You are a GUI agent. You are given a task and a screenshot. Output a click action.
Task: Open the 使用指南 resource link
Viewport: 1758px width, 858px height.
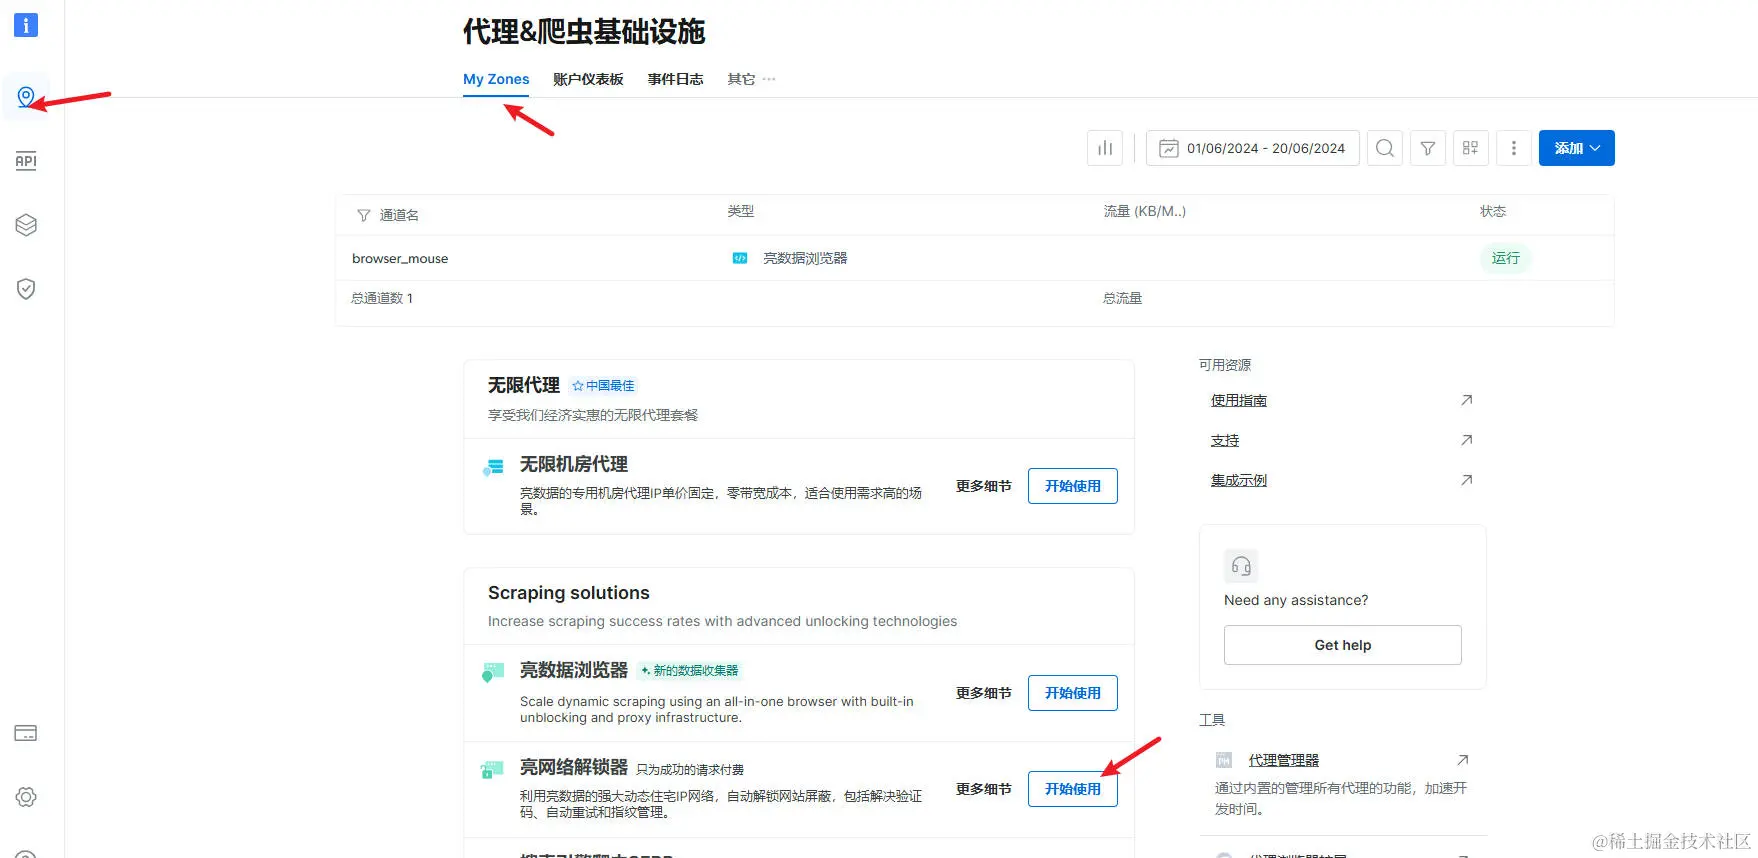coord(1239,400)
